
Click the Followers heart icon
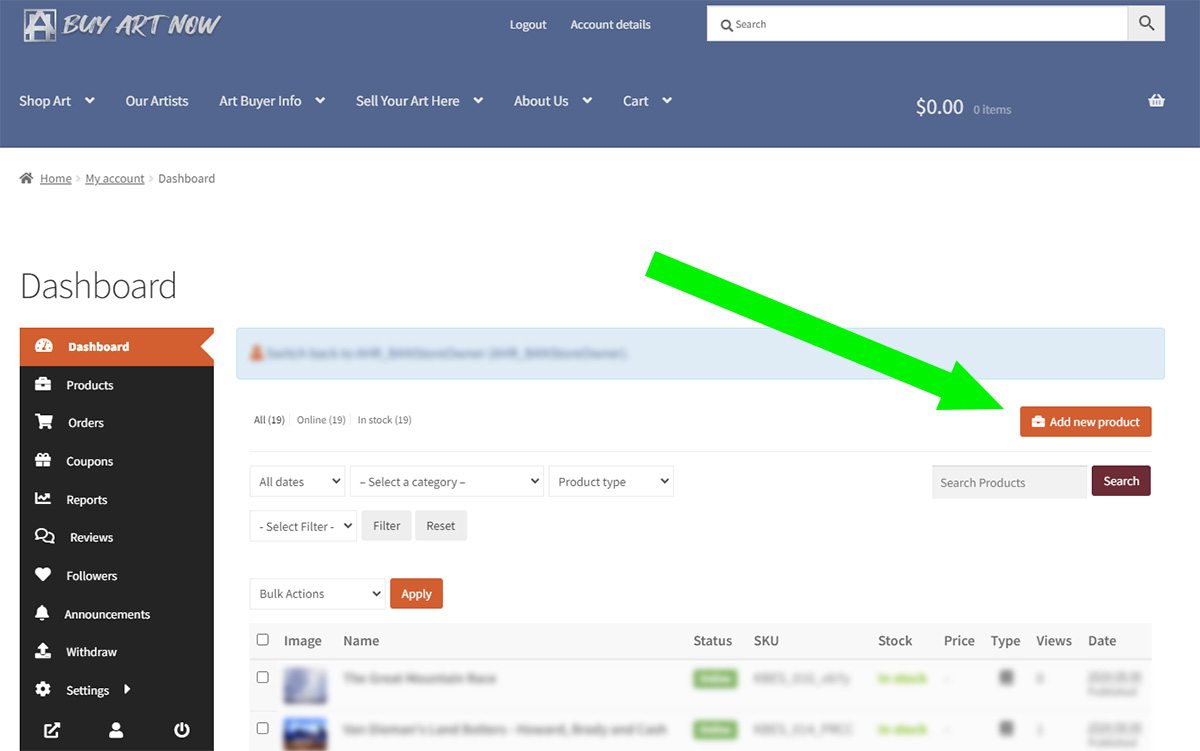43,575
